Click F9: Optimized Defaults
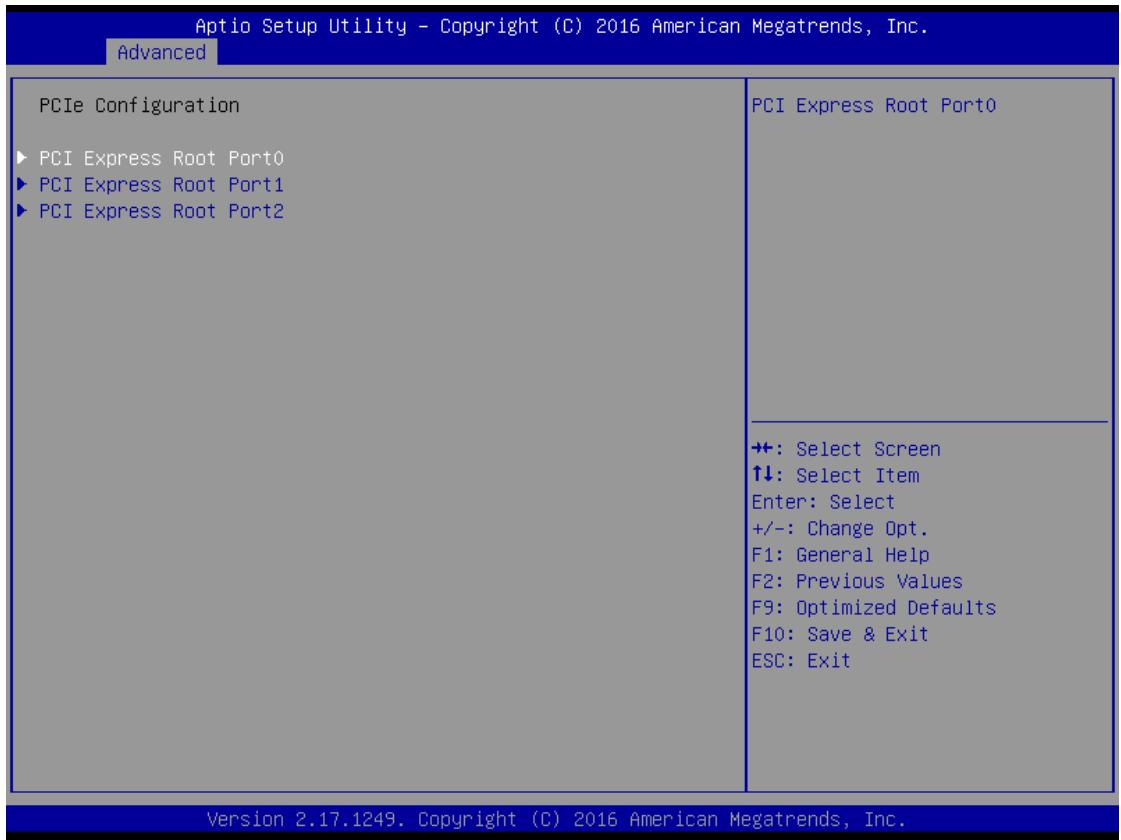The image size is (1121, 840). [874, 608]
